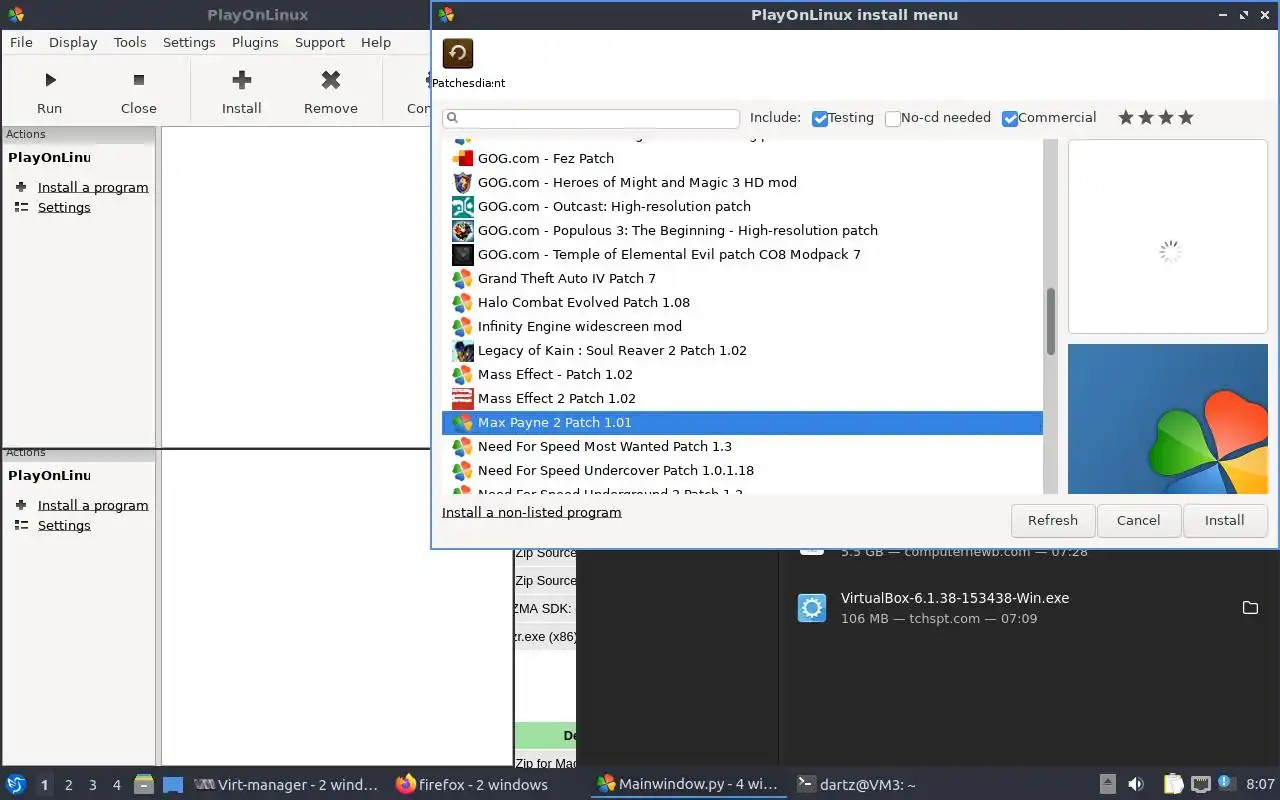Select the Patches category icon in install menu
Image resolution: width=1280 pixels, height=800 pixels.
tap(457, 53)
